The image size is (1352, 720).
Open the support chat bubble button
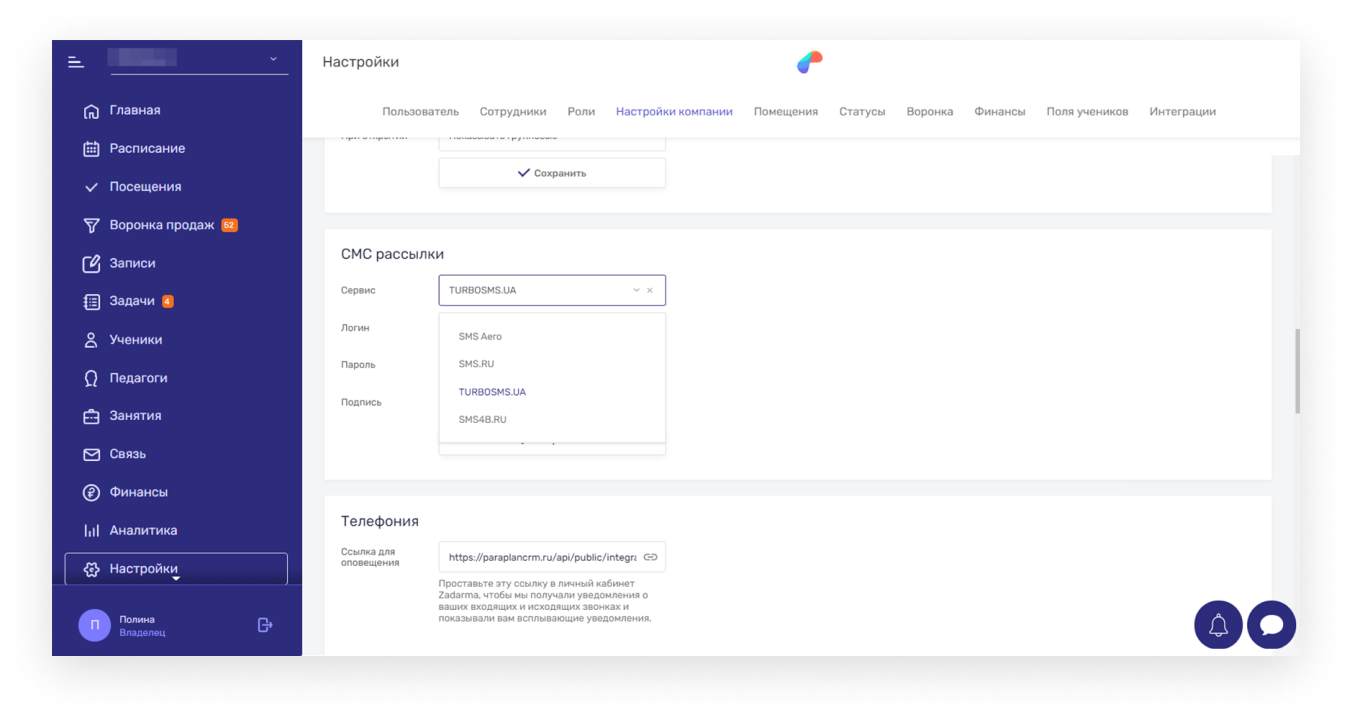tap(1272, 626)
